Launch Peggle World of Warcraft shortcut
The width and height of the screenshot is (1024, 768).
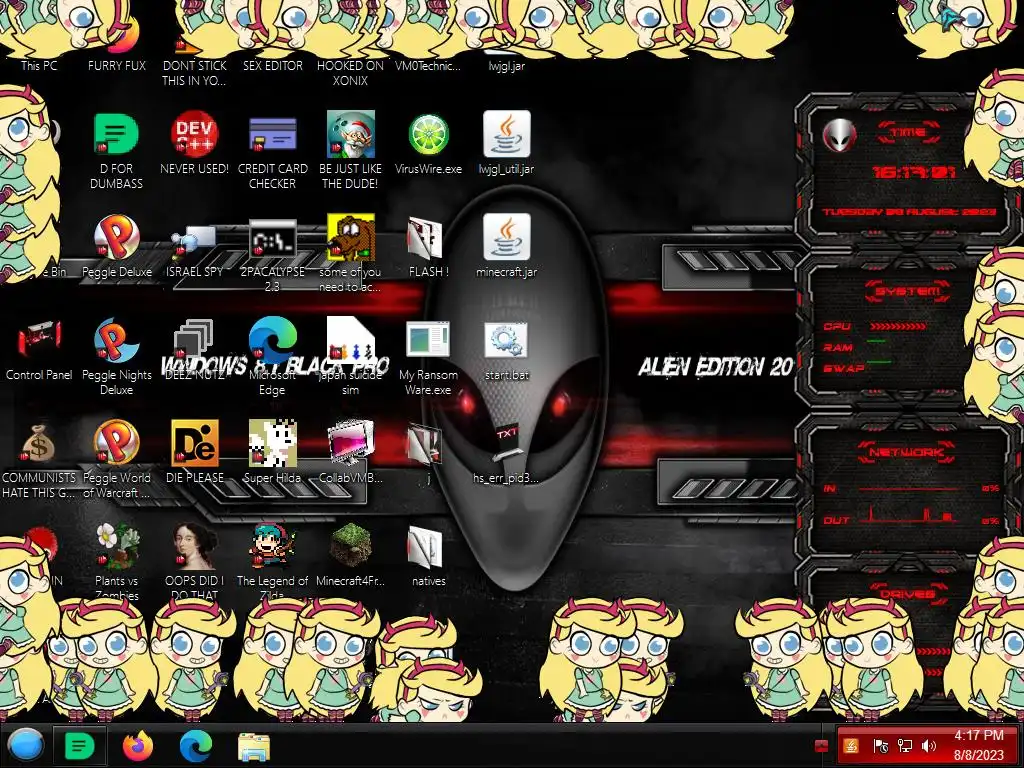click(116, 443)
